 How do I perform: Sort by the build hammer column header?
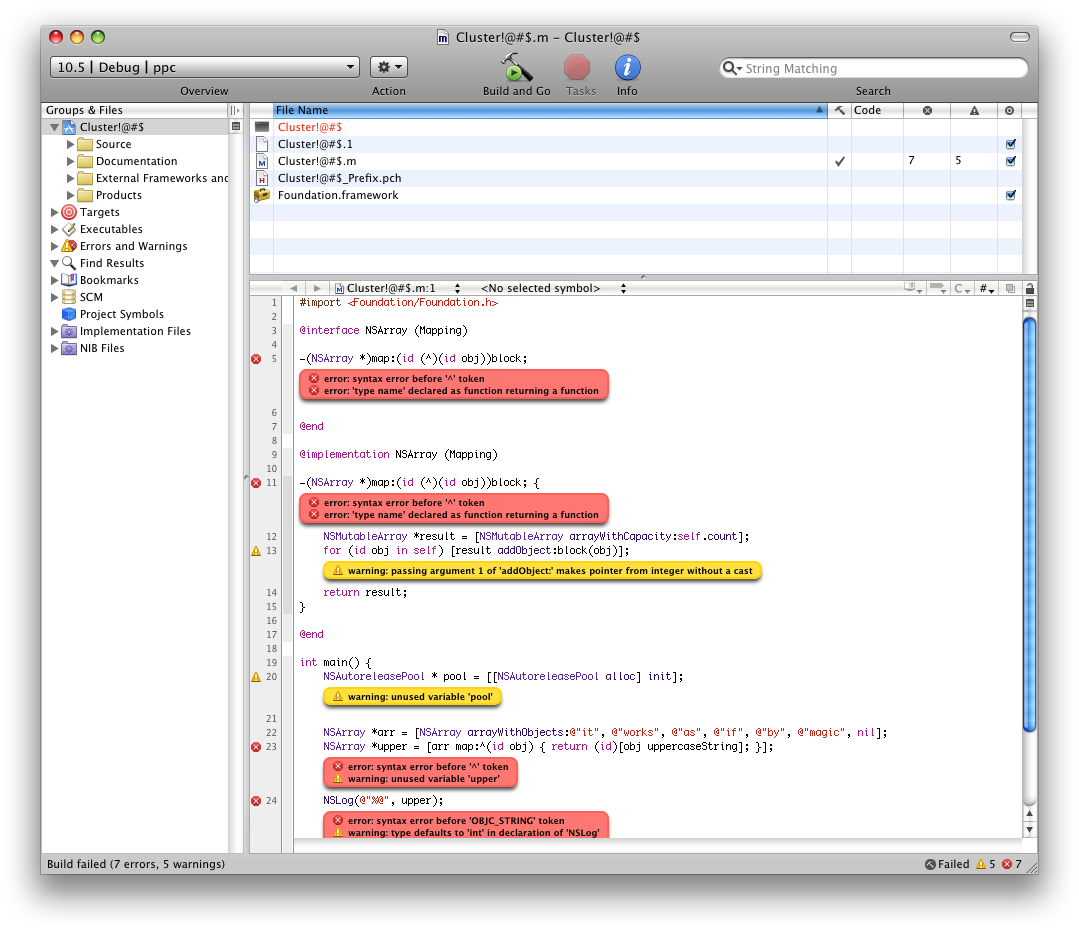(840, 110)
